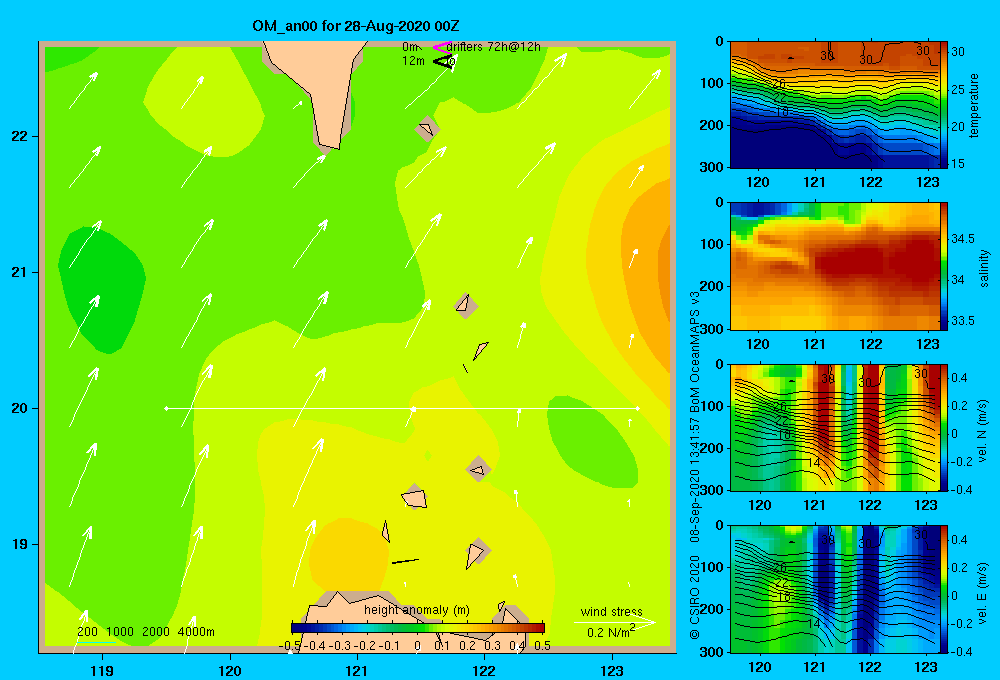Open the eastward velocity section panel

coord(834,589)
